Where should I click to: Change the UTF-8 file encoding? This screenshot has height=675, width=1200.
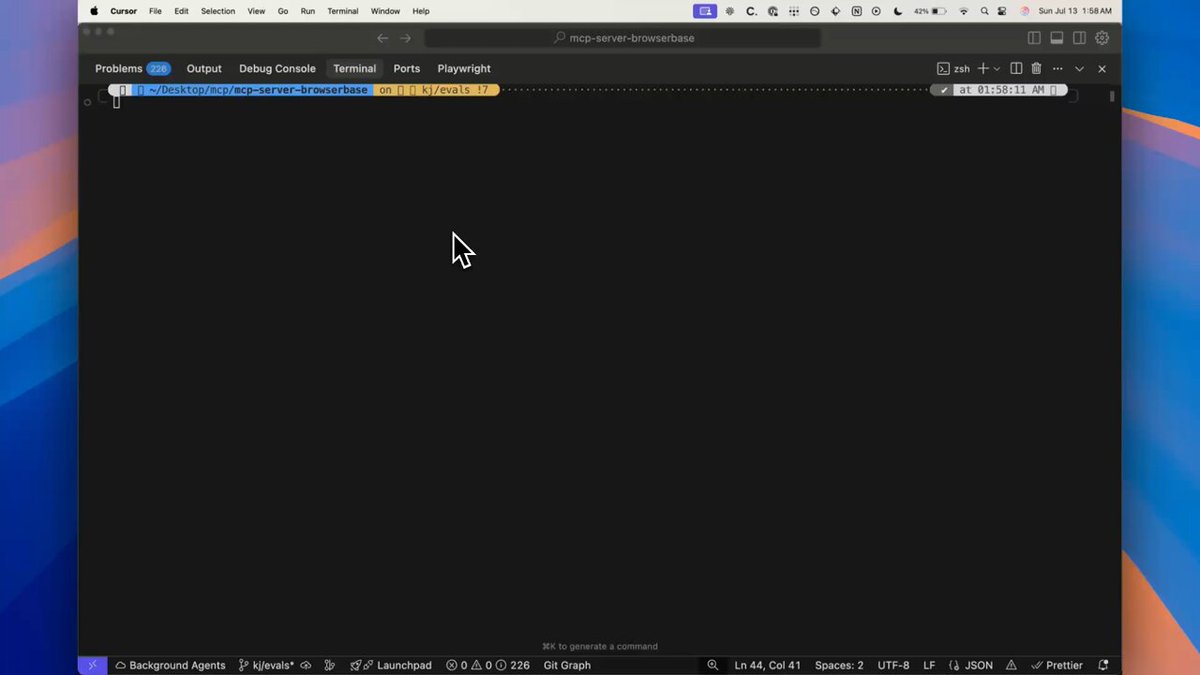pos(894,665)
